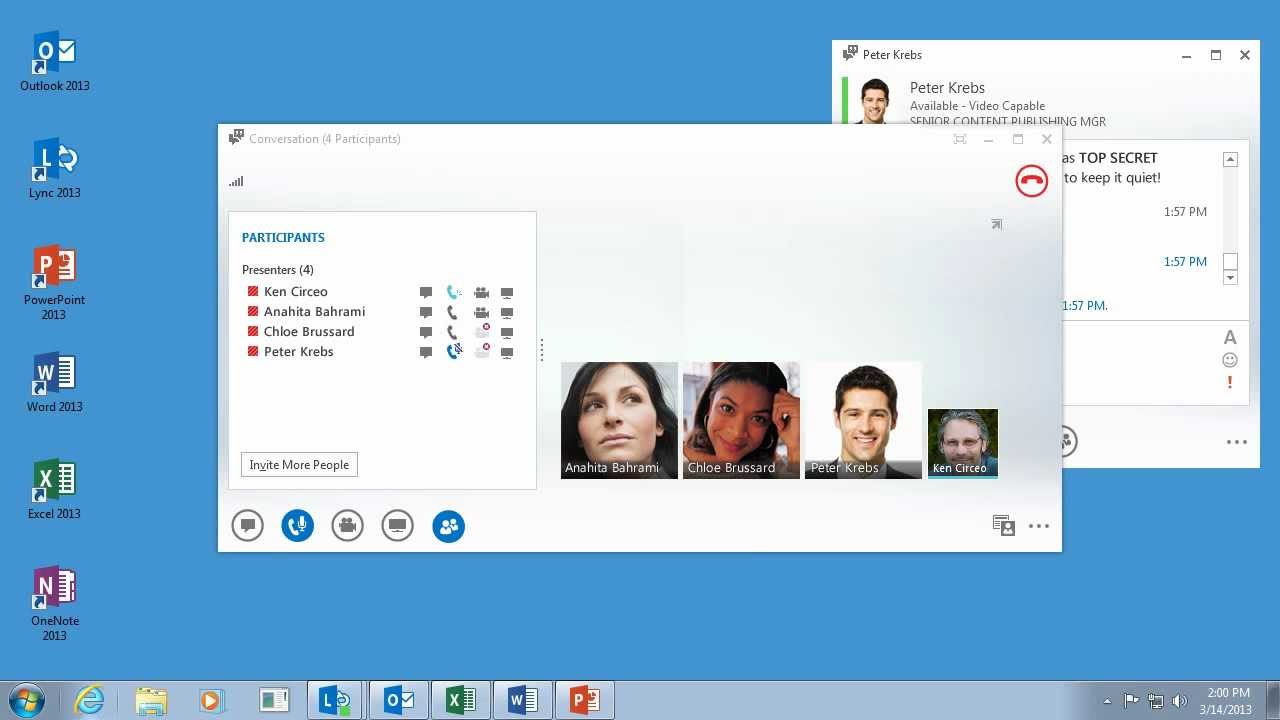This screenshot has height=720, width=1280.
Task: Open emoticon picker in Peter Krebs window
Action: pyautogui.click(x=1230, y=360)
